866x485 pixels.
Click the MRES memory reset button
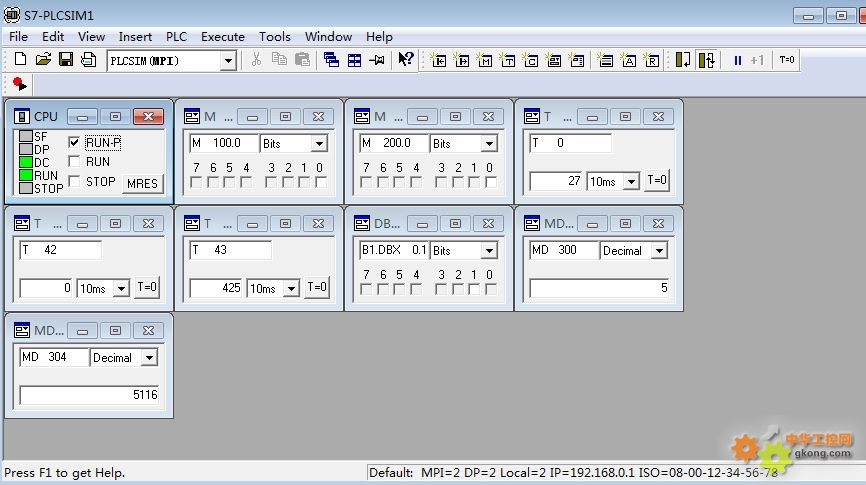[x=142, y=183]
